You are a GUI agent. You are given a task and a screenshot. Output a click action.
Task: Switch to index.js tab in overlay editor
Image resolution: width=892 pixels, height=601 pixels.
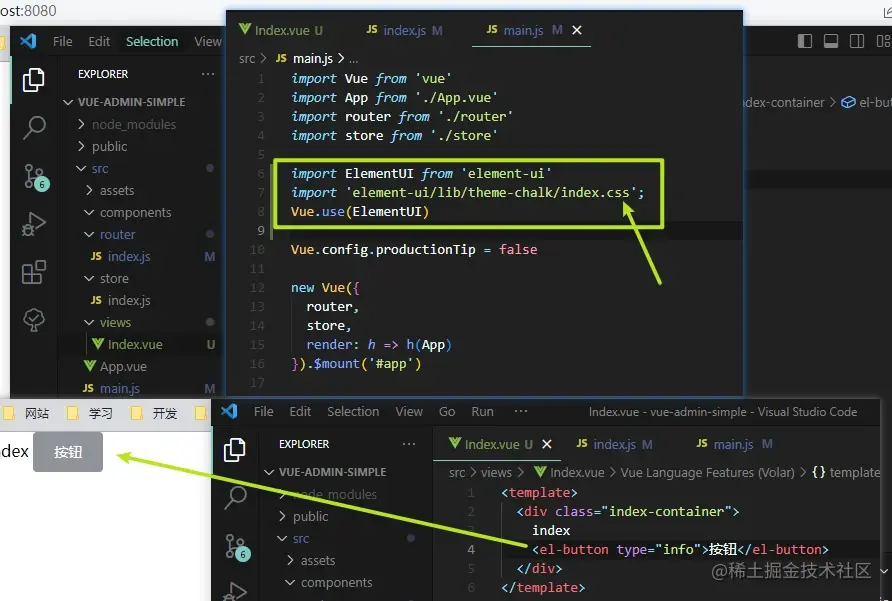pyautogui.click(x=404, y=30)
